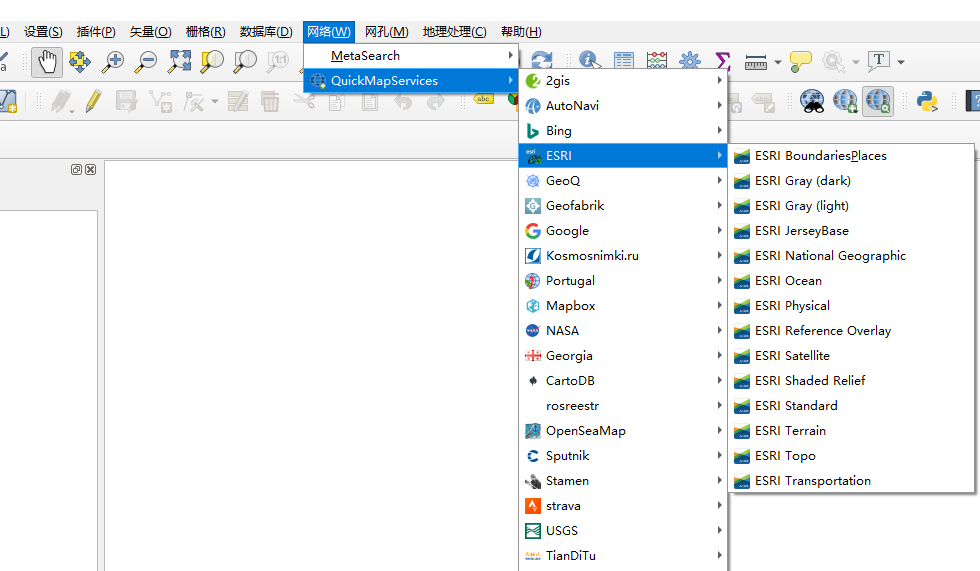Open the Field Calculator abacus icon
Screen dimensions: 980x571
pyautogui.click(x=657, y=61)
